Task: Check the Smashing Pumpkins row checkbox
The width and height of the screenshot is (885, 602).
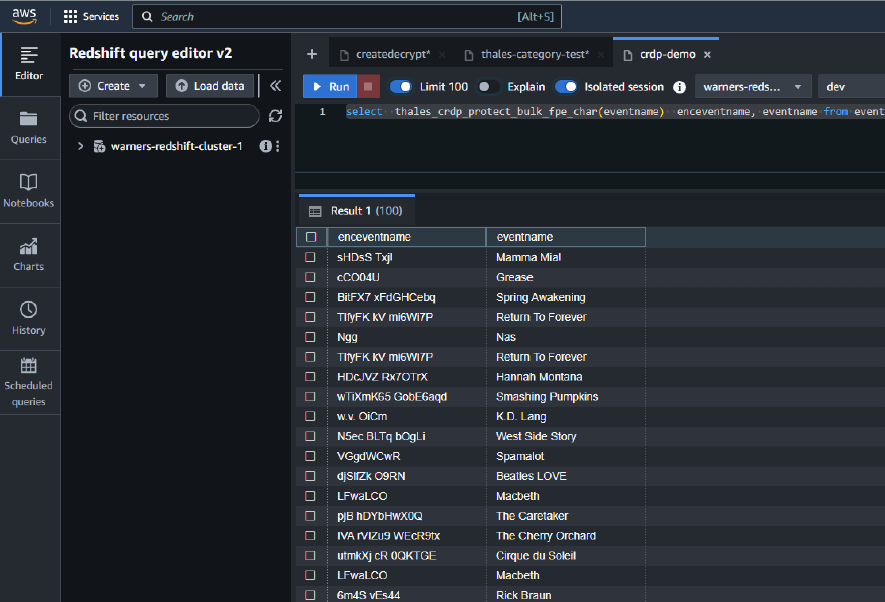Action: coord(310,397)
